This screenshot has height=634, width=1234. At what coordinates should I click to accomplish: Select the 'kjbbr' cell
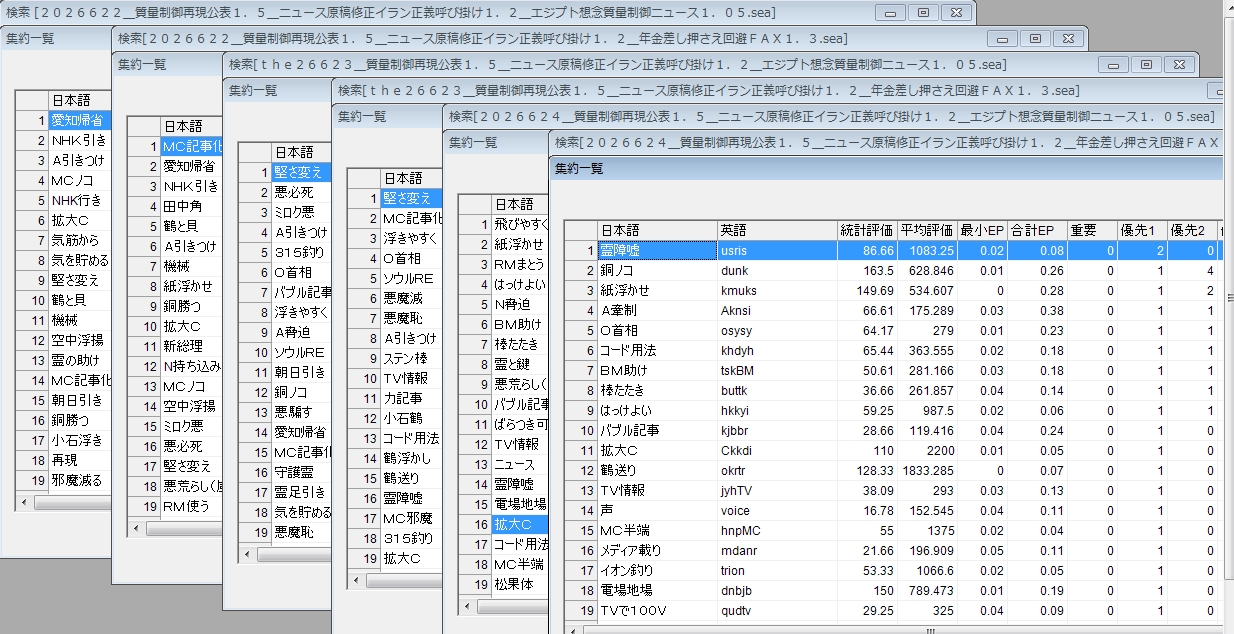[776, 431]
